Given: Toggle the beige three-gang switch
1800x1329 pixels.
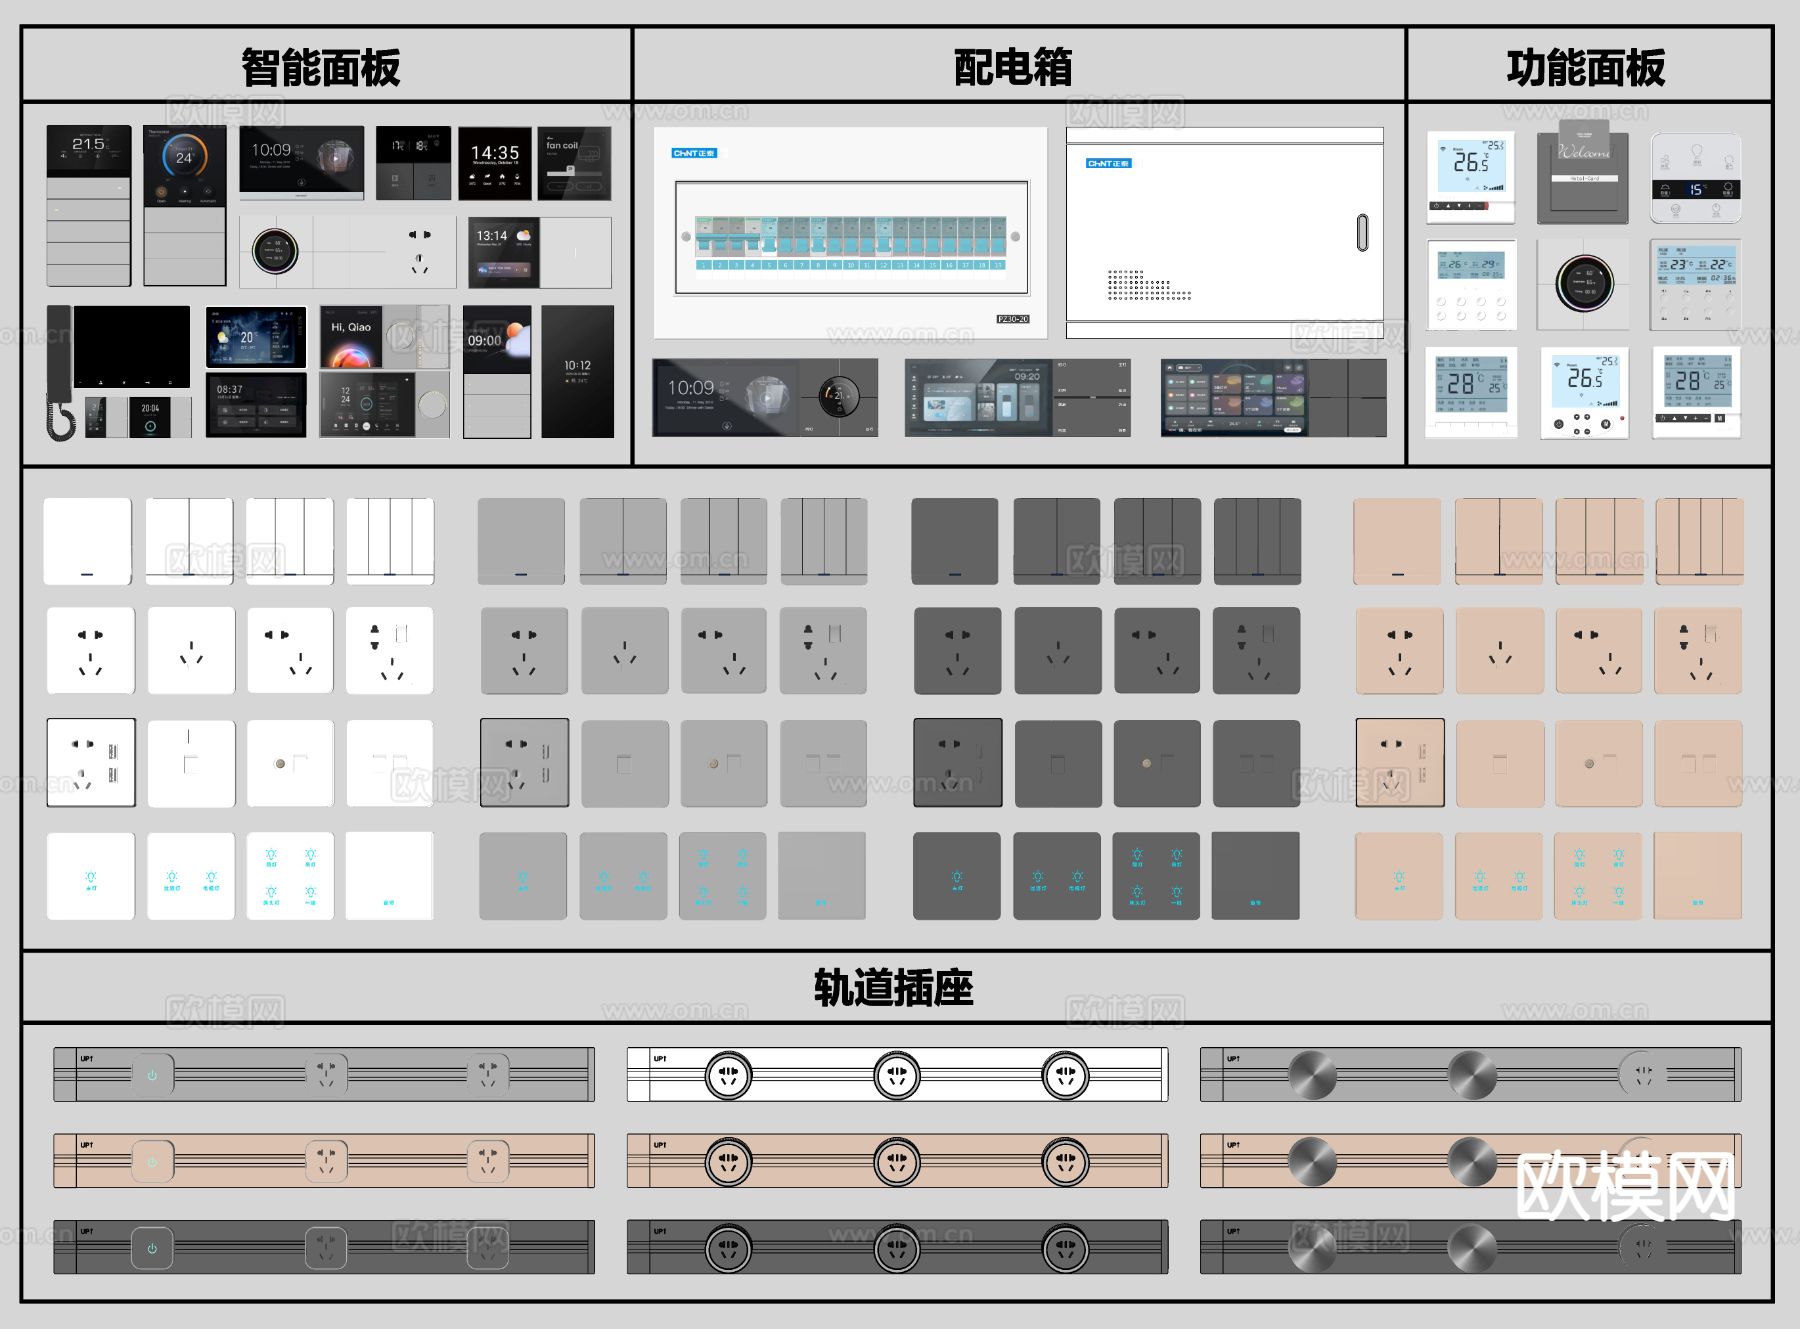Looking at the screenshot, I should pos(1598,541).
